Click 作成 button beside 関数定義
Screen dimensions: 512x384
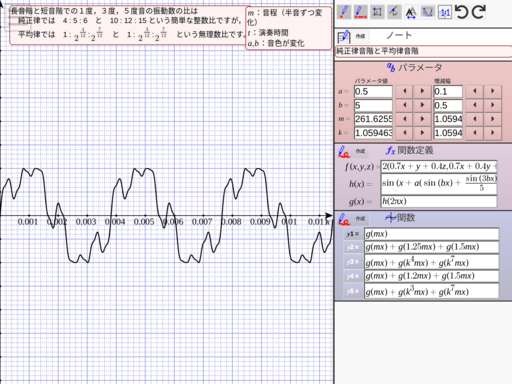point(360,151)
